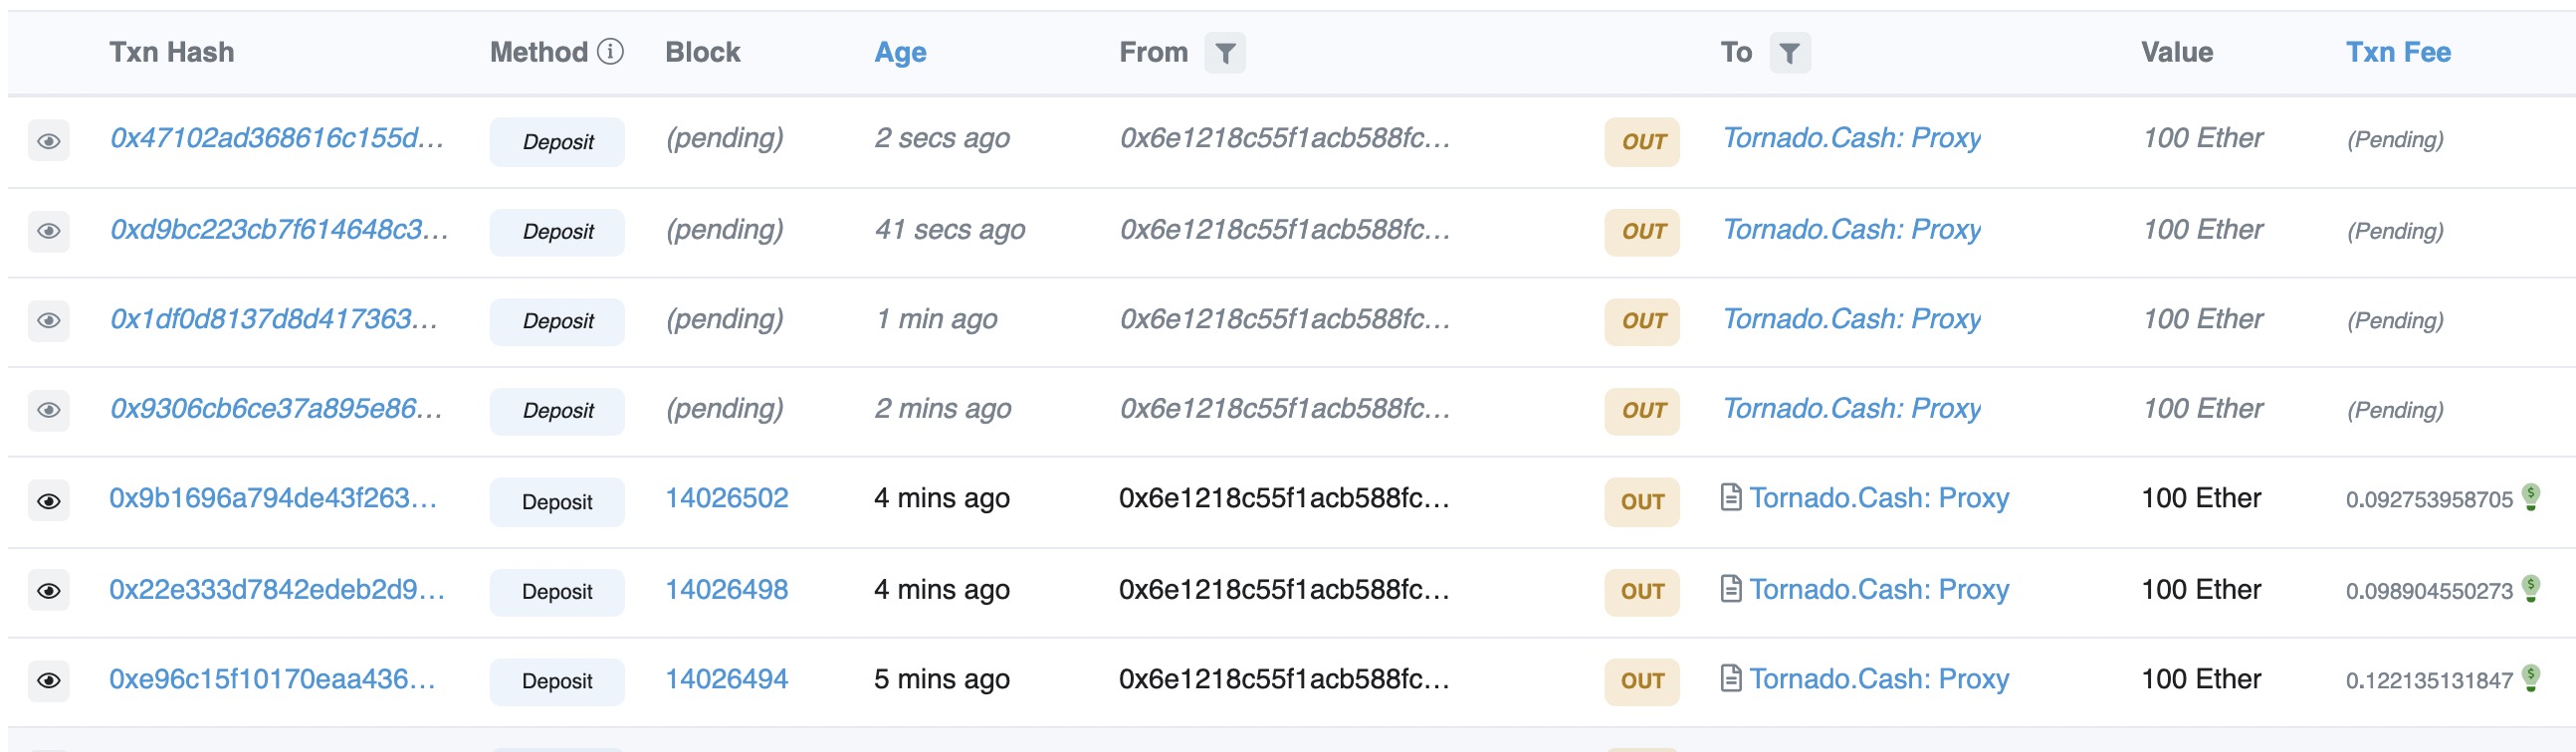Viewport: 2576px width, 752px height.
Task: Open block 14026498
Action: 727,590
